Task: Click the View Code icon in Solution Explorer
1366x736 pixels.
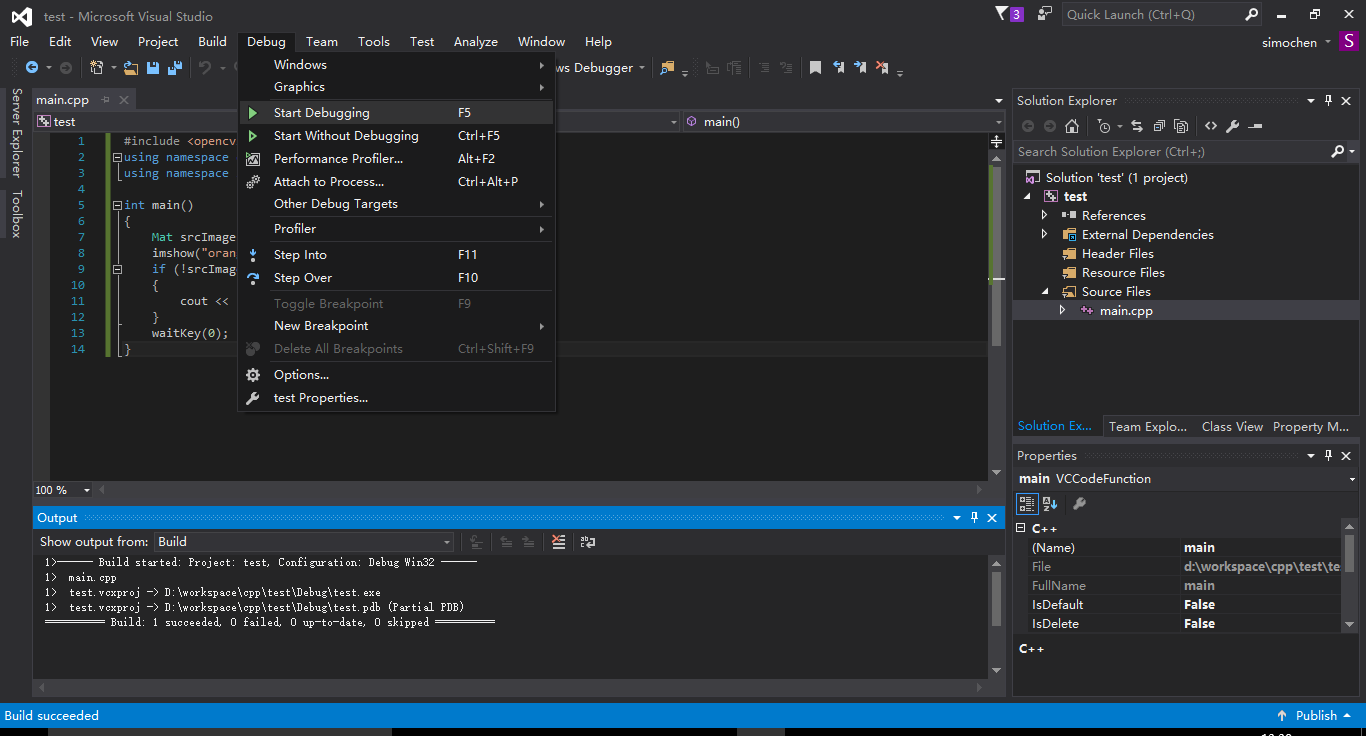Action: 1211,126
